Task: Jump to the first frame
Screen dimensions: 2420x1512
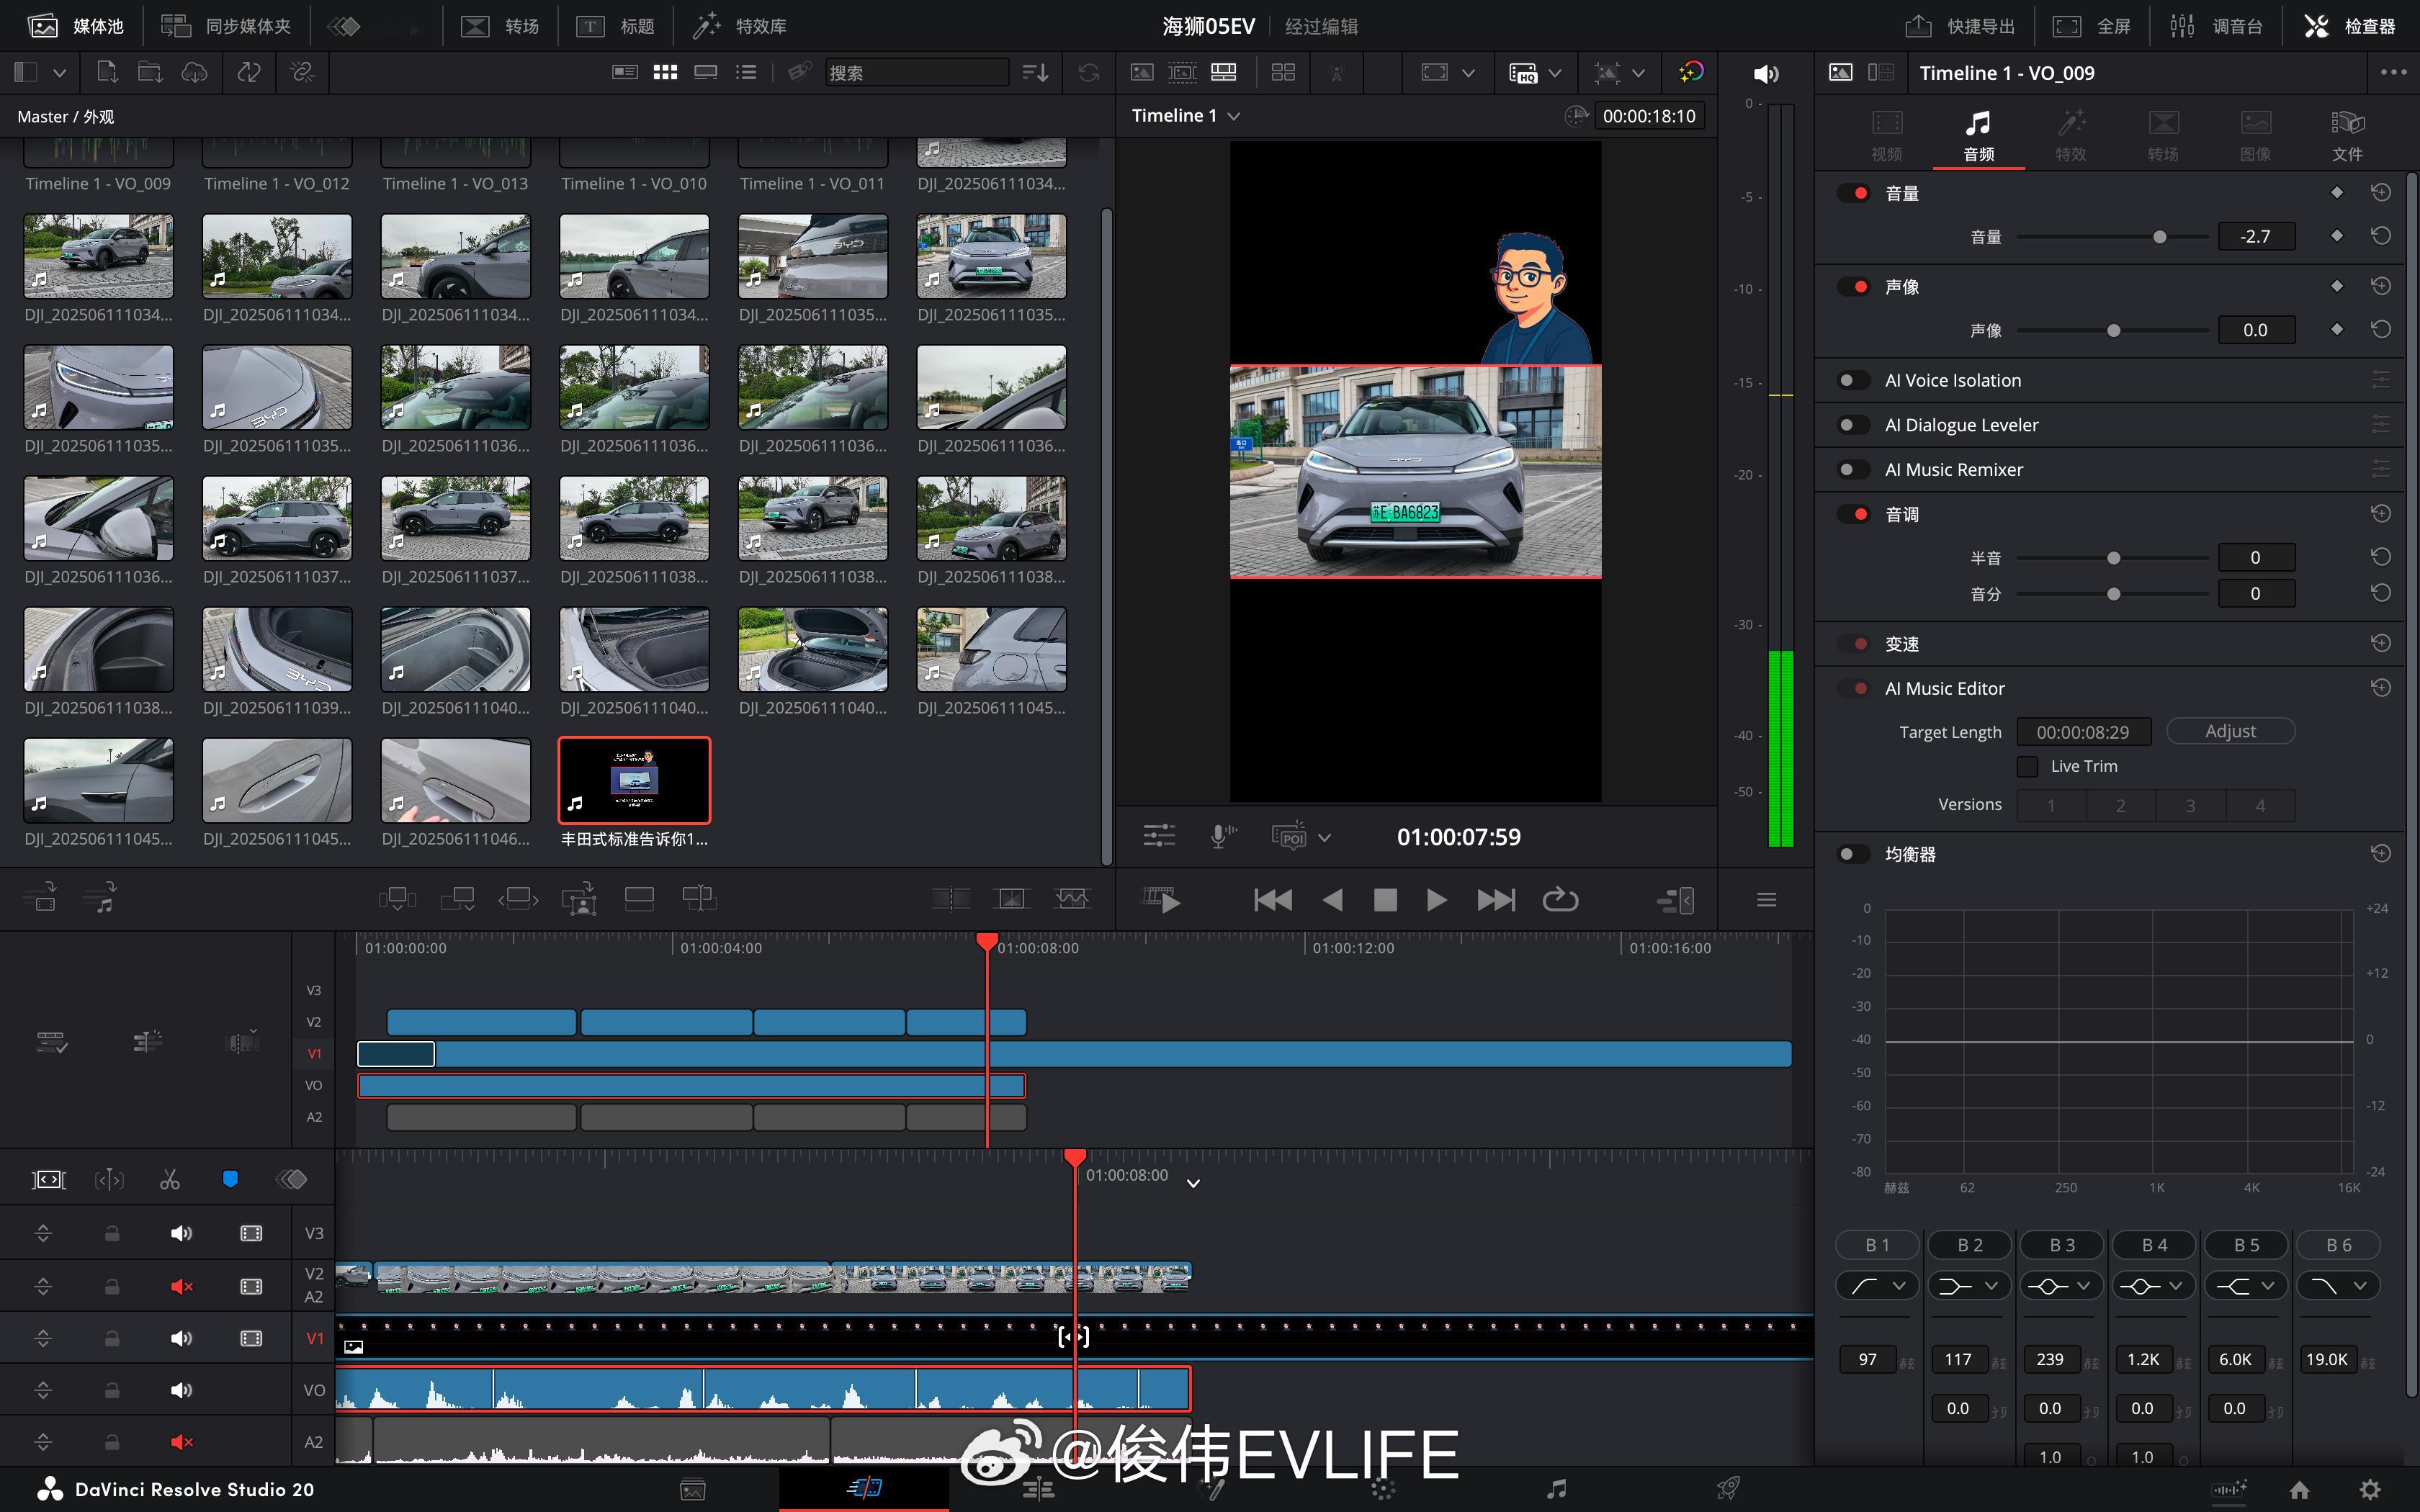Action: (1272, 900)
